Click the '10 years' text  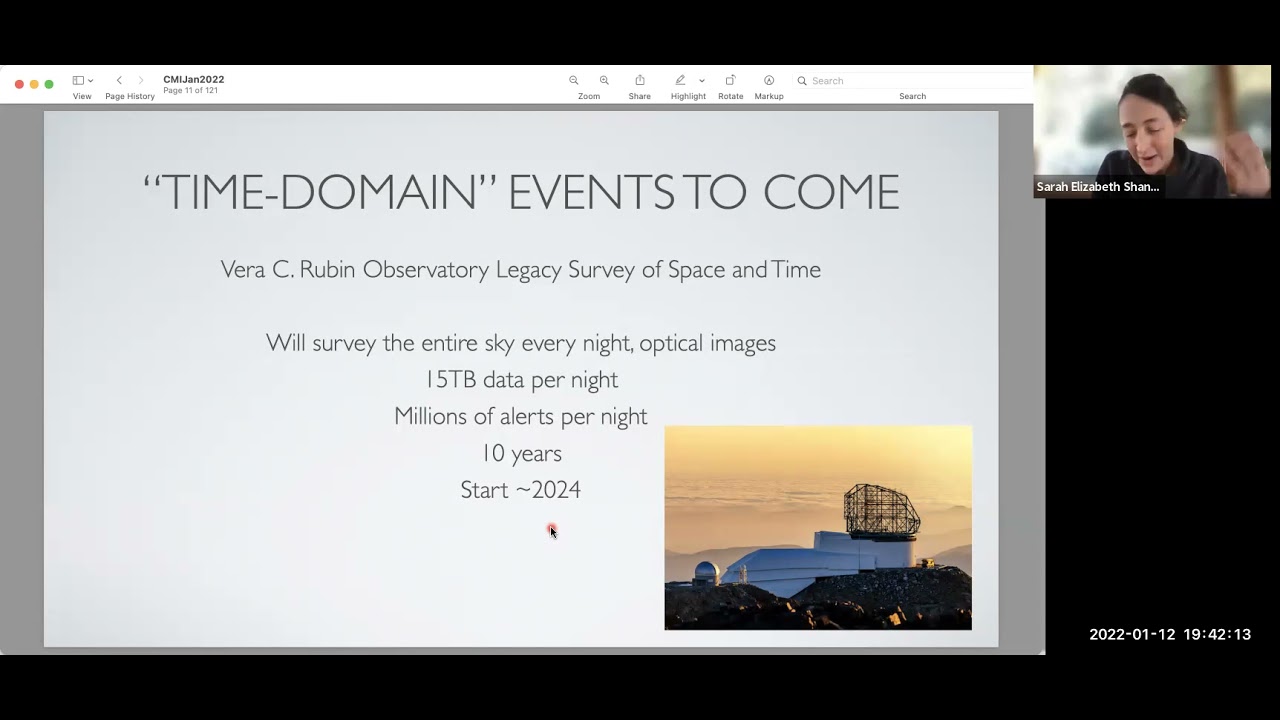coord(521,454)
